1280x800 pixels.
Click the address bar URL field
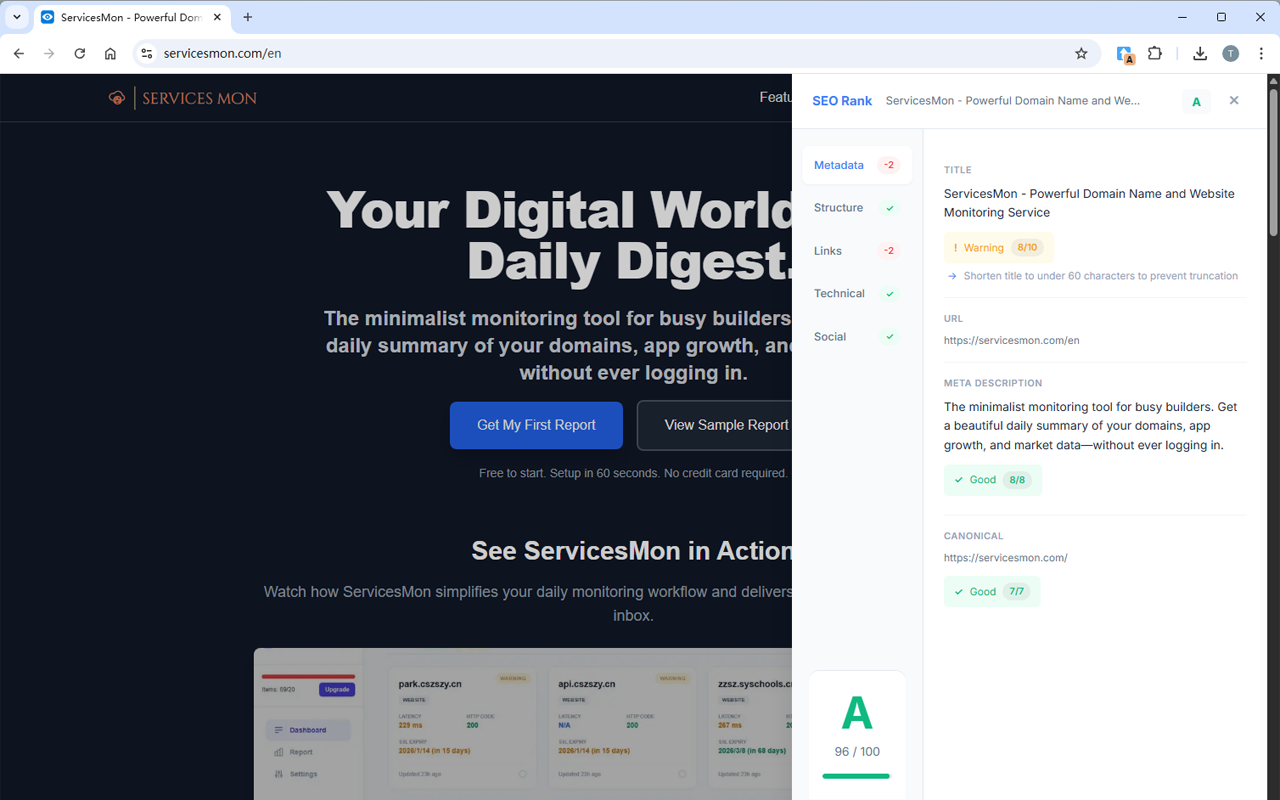pyautogui.click(x=600, y=54)
